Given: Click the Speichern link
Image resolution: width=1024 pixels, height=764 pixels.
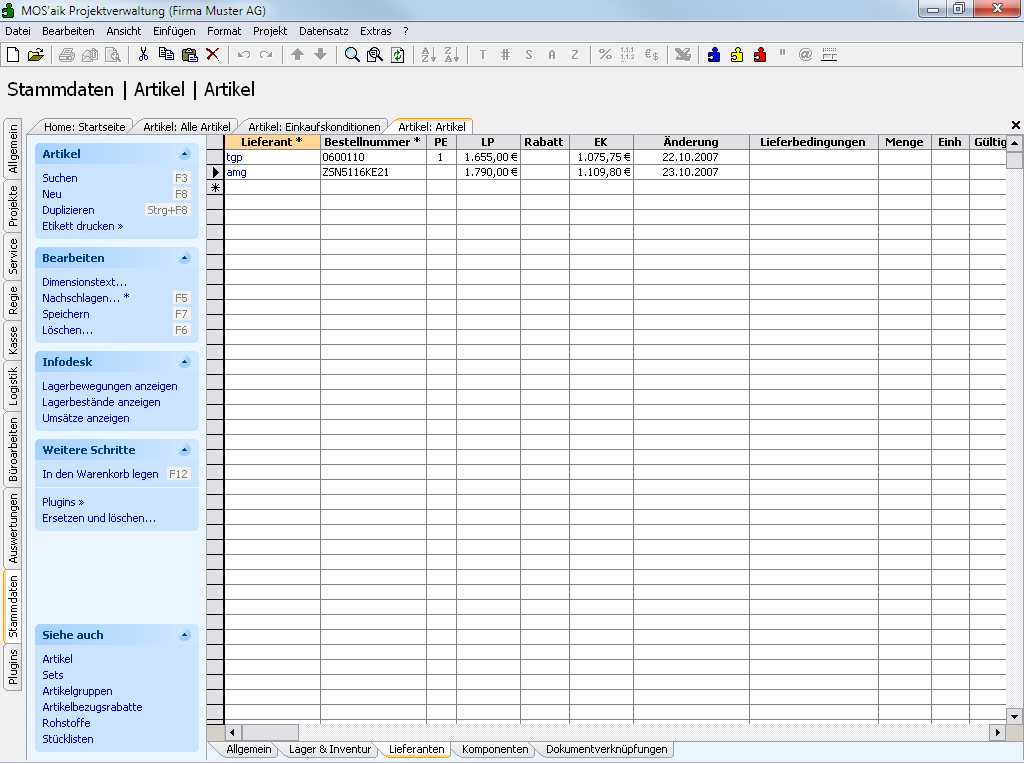Looking at the screenshot, I should 66,314.
